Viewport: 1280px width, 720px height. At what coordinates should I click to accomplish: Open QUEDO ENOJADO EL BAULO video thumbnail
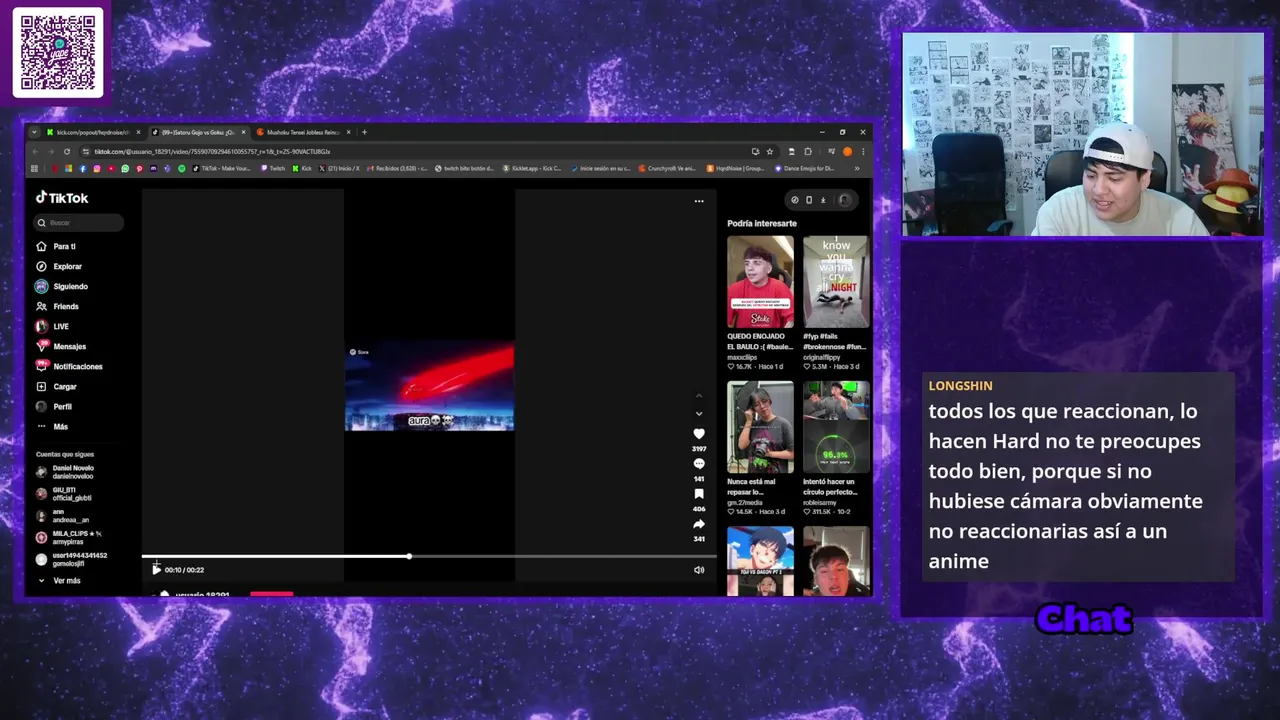[760, 282]
